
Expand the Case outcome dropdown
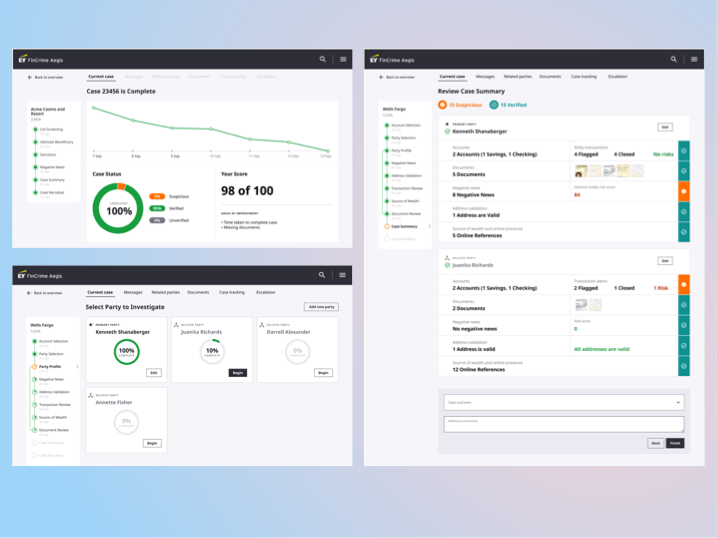(678, 402)
